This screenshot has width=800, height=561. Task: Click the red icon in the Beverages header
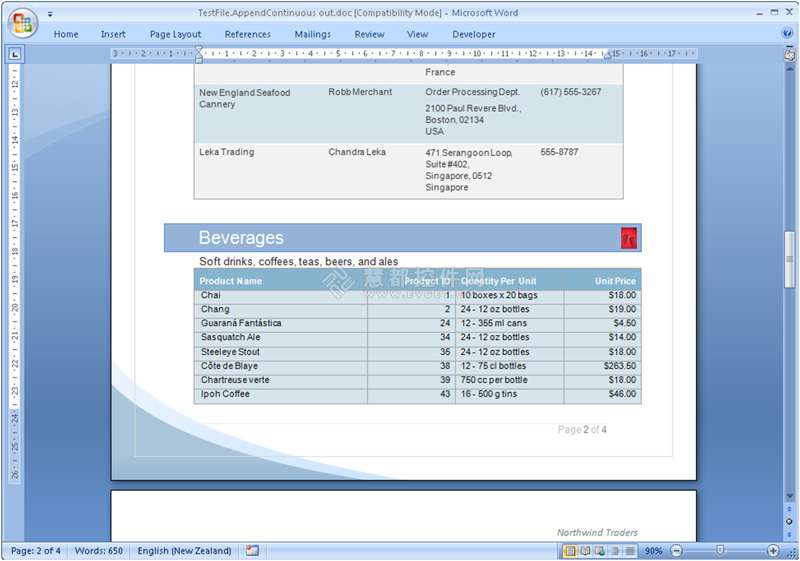[x=629, y=238]
